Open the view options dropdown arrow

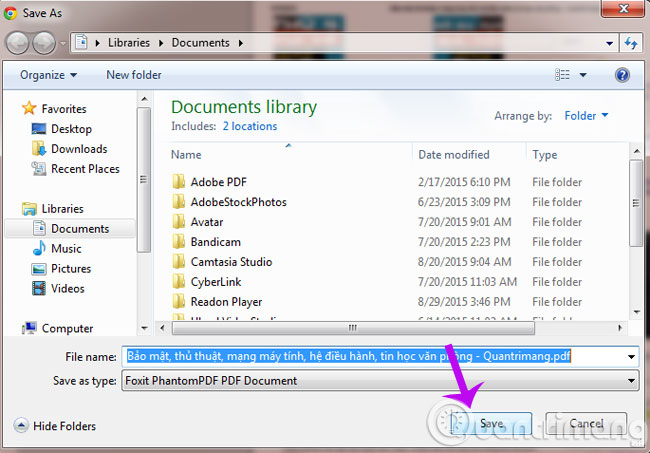[x=583, y=75]
